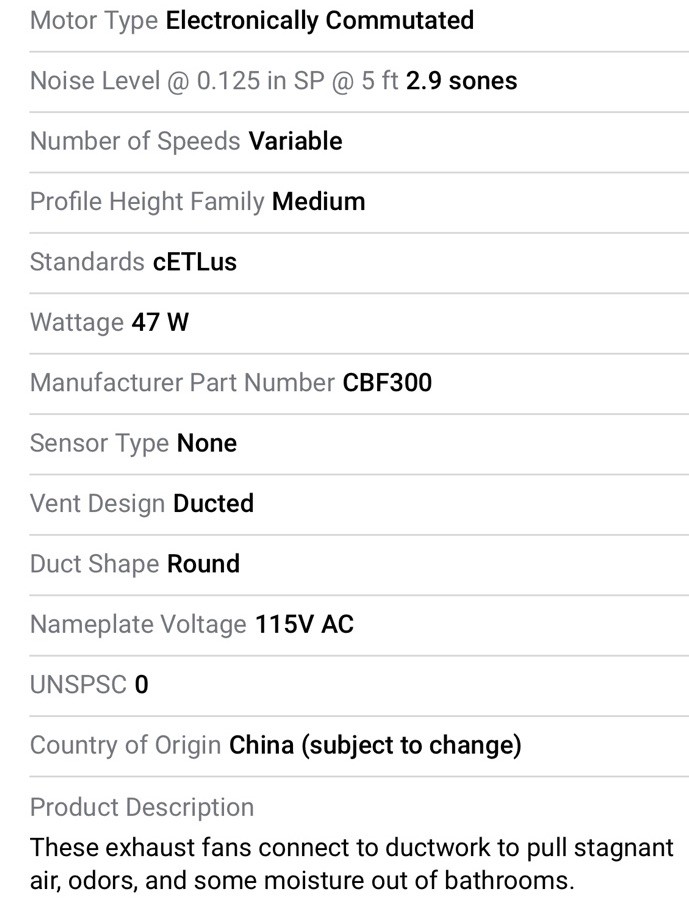Tap the Duct Shape Round value
This screenshot has height=902, width=689.
203,564
